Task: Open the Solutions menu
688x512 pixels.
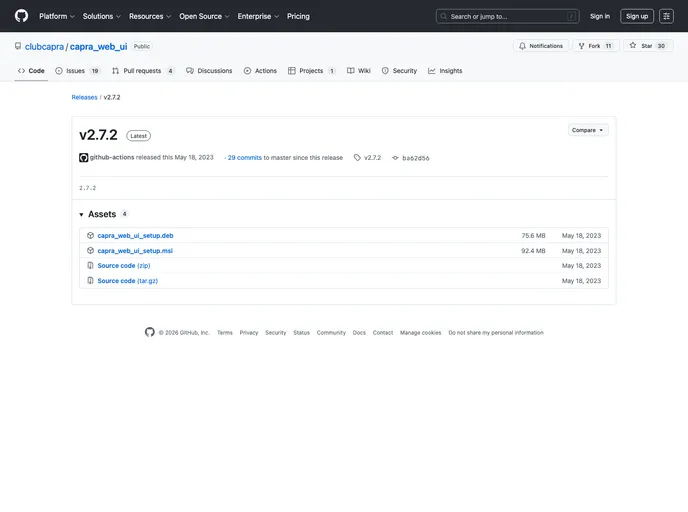Action: [x=102, y=16]
